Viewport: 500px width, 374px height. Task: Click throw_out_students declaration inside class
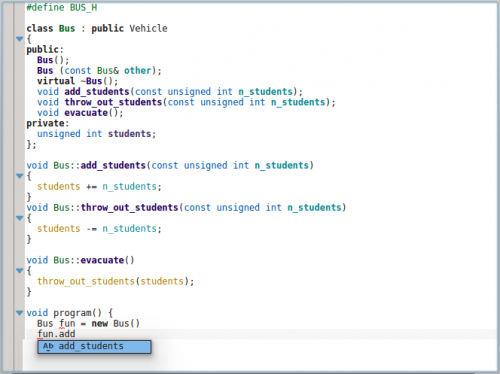point(186,102)
